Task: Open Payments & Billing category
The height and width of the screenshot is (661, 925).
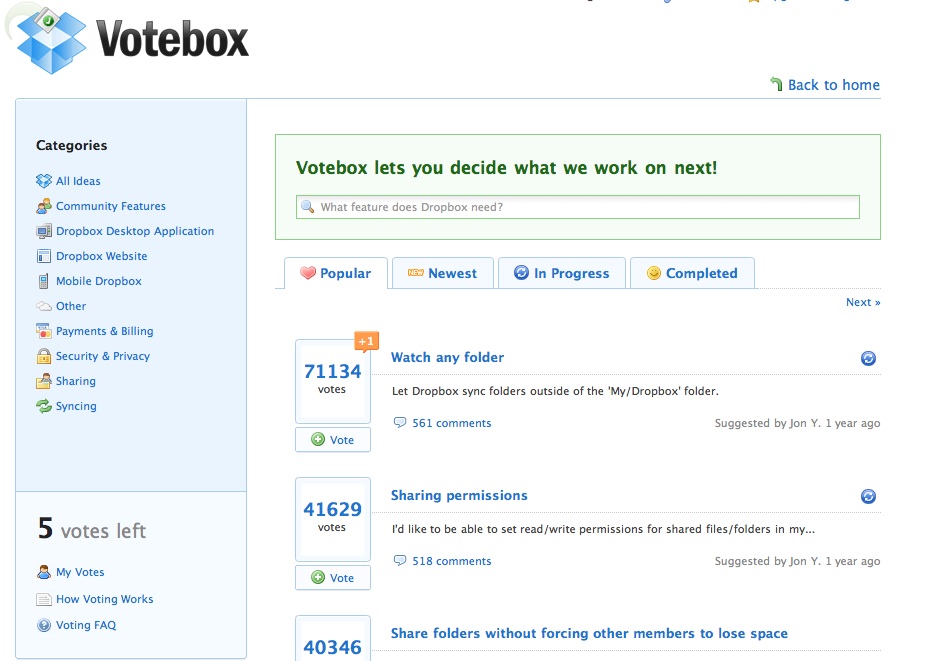Action: coord(104,331)
